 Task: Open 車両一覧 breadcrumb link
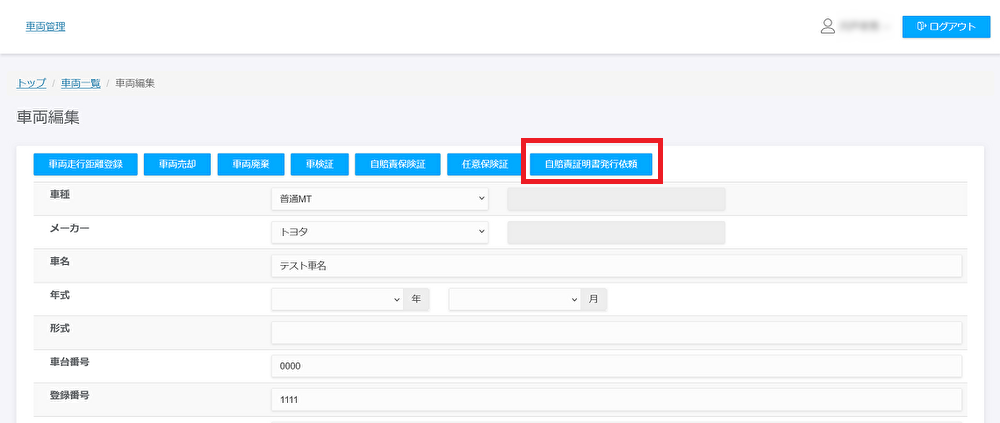pos(80,82)
